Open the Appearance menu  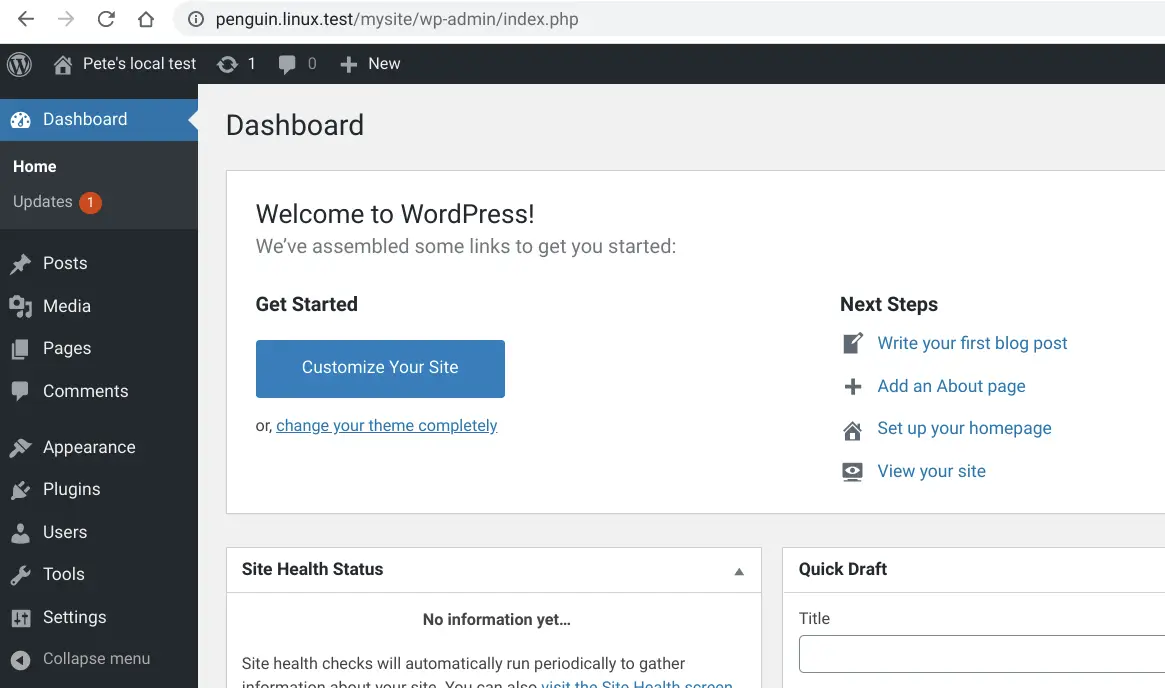[89, 447]
